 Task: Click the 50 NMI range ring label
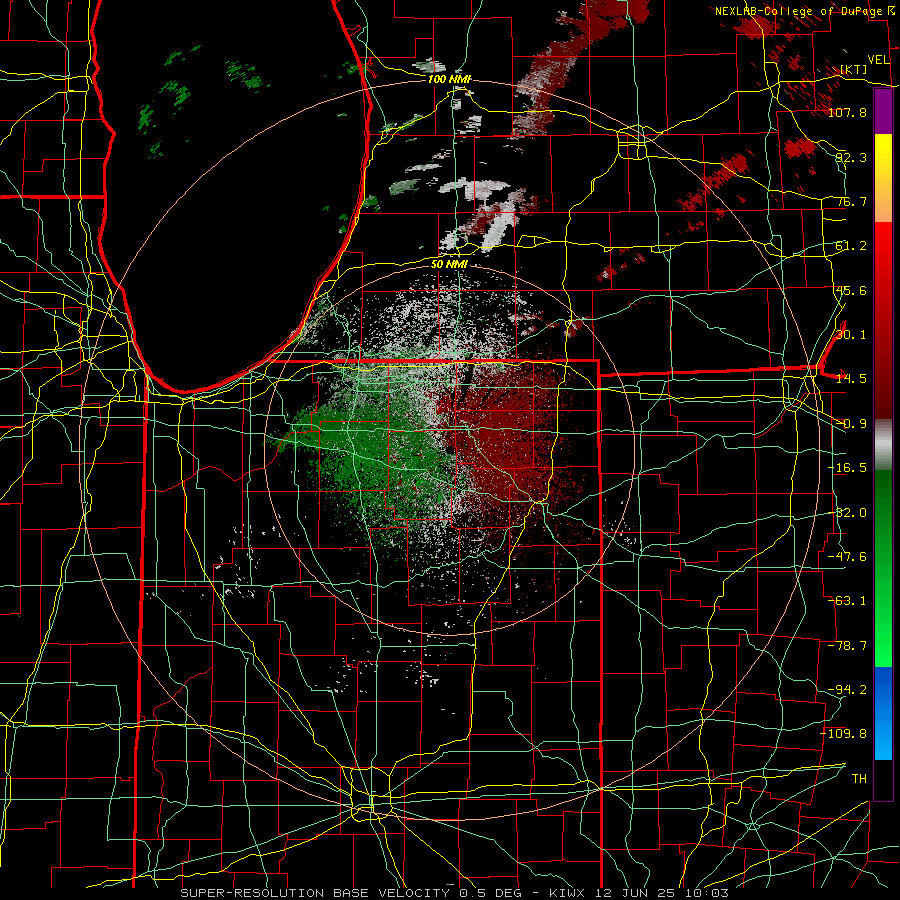449,264
